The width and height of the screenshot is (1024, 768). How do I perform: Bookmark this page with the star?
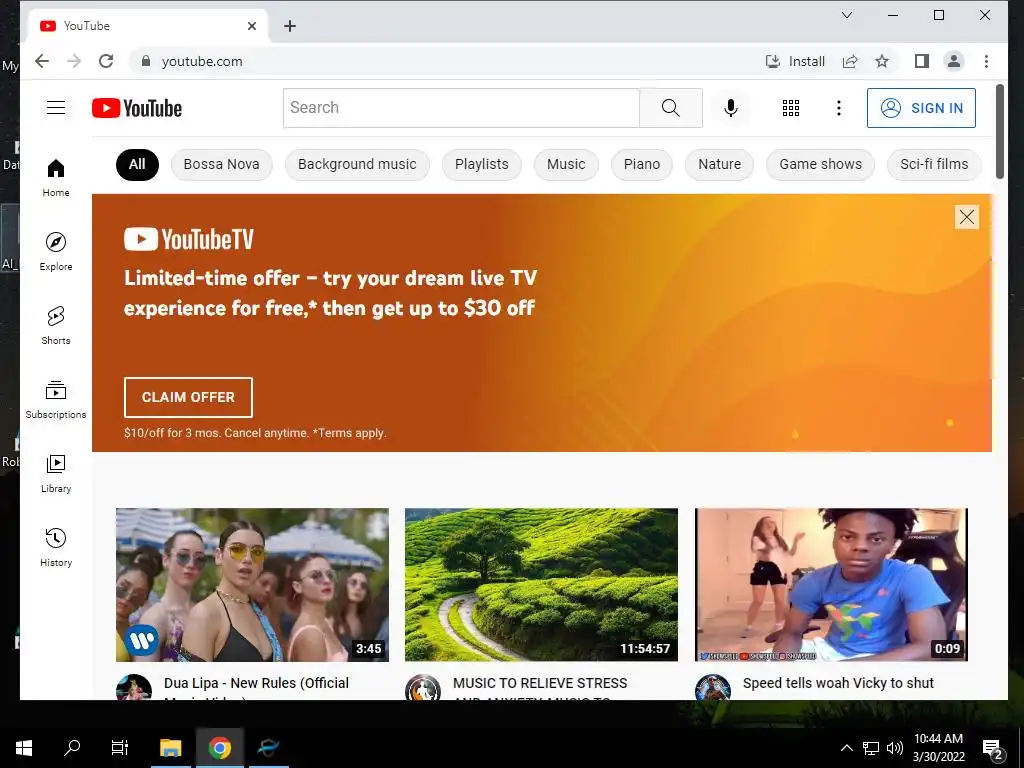(882, 61)
